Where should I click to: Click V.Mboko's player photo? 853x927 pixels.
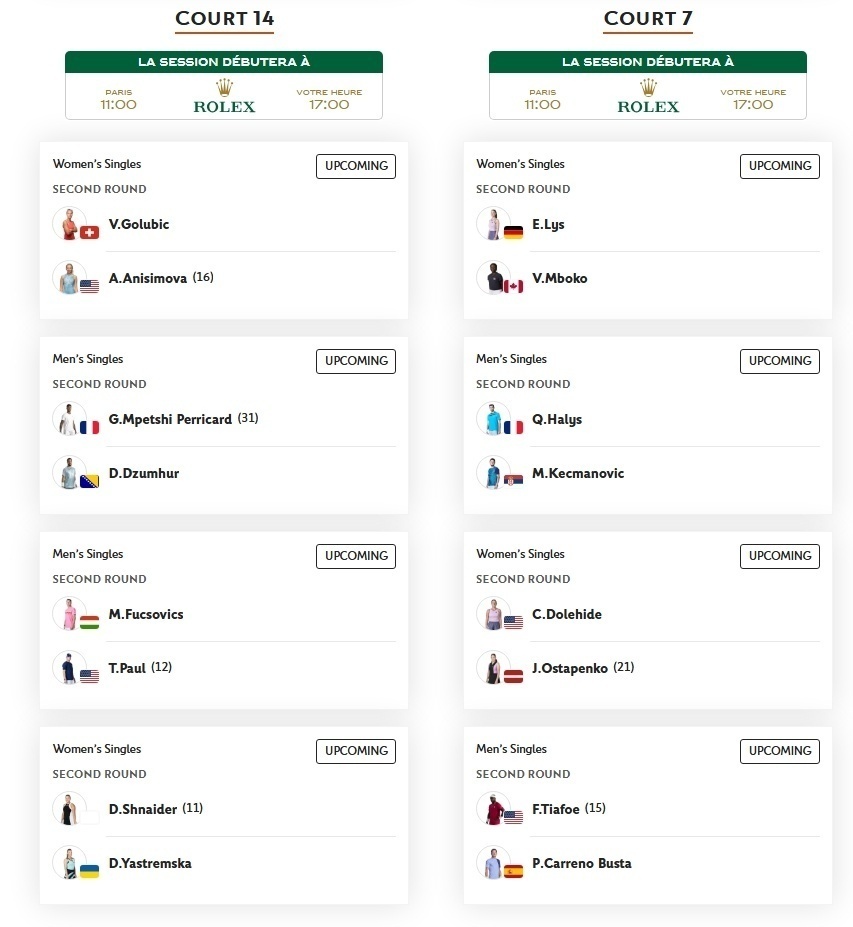[492, 277]
